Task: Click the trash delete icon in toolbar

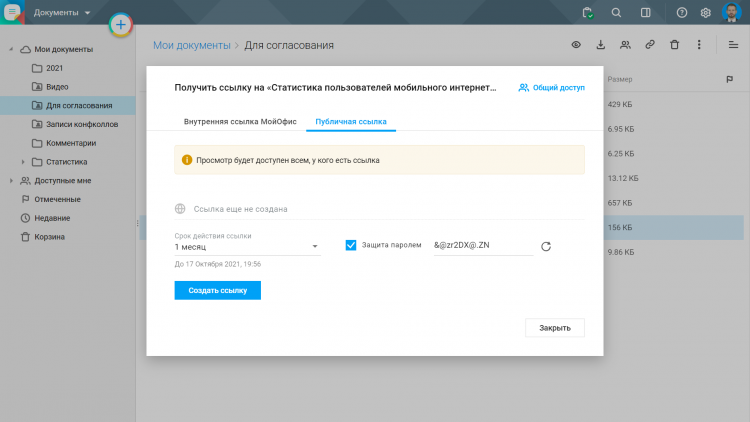Action: click(x=675, y=45)
